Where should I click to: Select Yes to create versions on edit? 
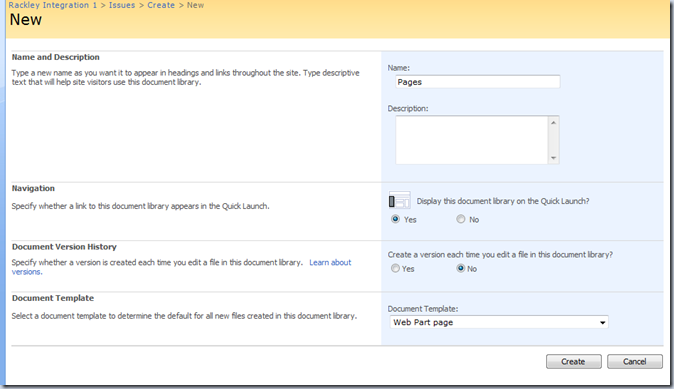395,268
